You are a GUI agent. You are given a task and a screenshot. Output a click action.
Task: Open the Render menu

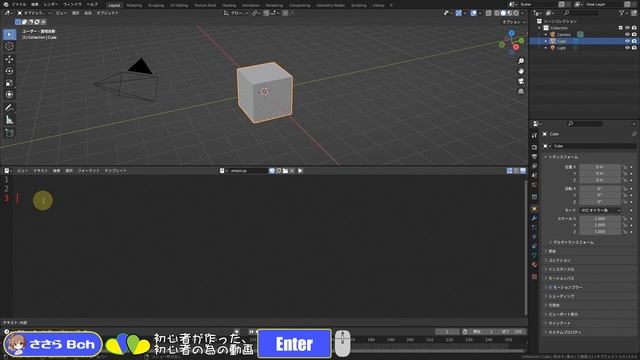point(51,4)
